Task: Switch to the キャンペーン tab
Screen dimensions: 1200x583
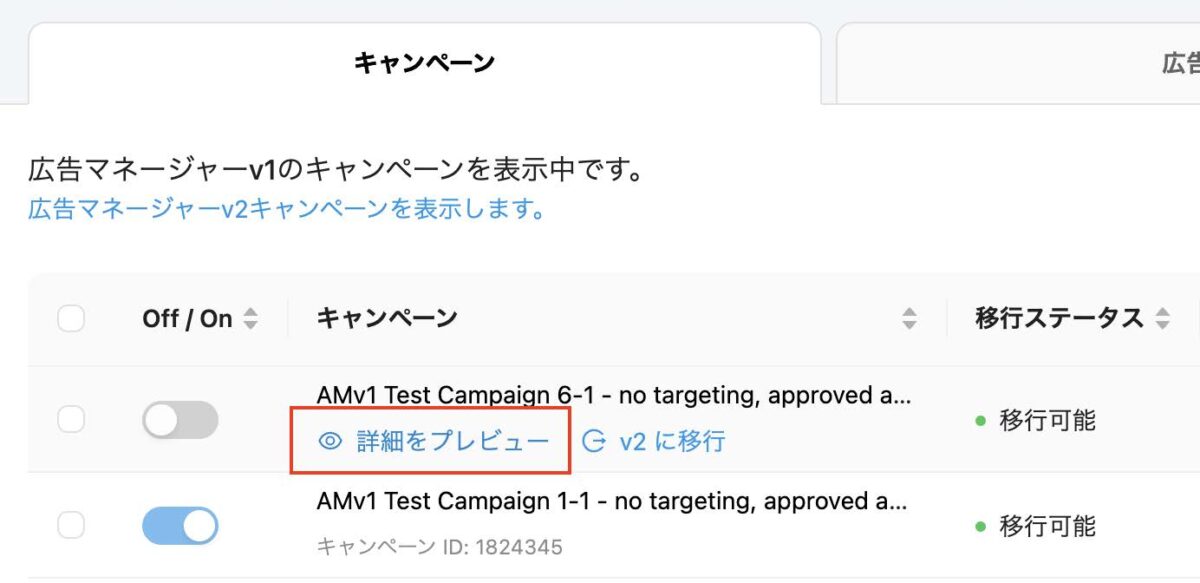Action: [x=425, y=63]
